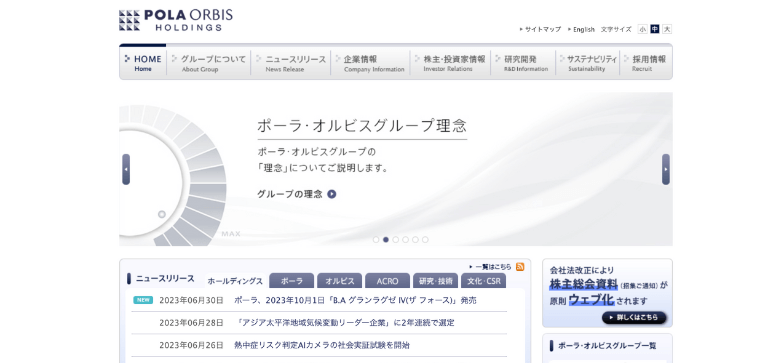Click ポーラ・オルビスグループ理念 slide heading
This screenshot has height=363, width=768.
362,125
